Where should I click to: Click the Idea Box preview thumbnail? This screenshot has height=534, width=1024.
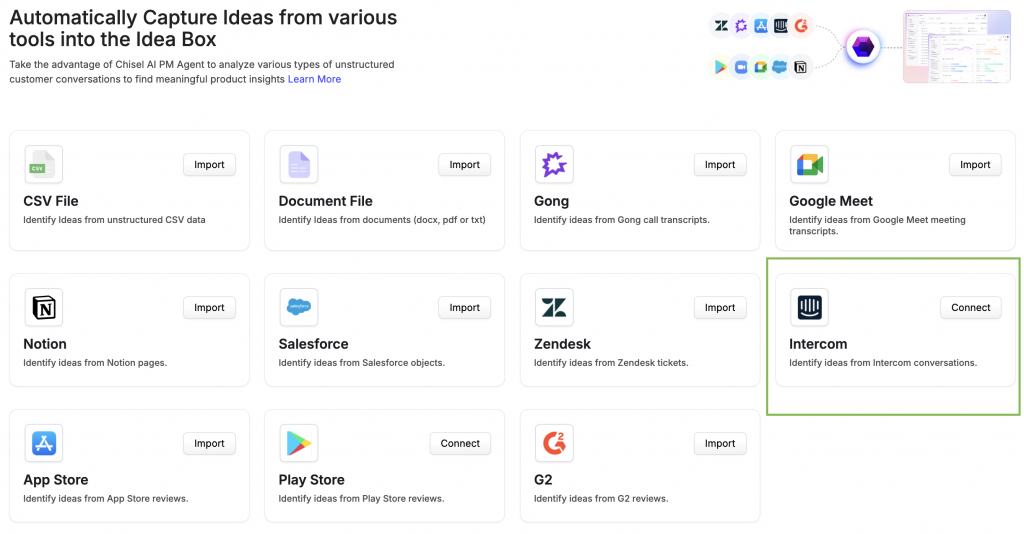coord(958,47)
